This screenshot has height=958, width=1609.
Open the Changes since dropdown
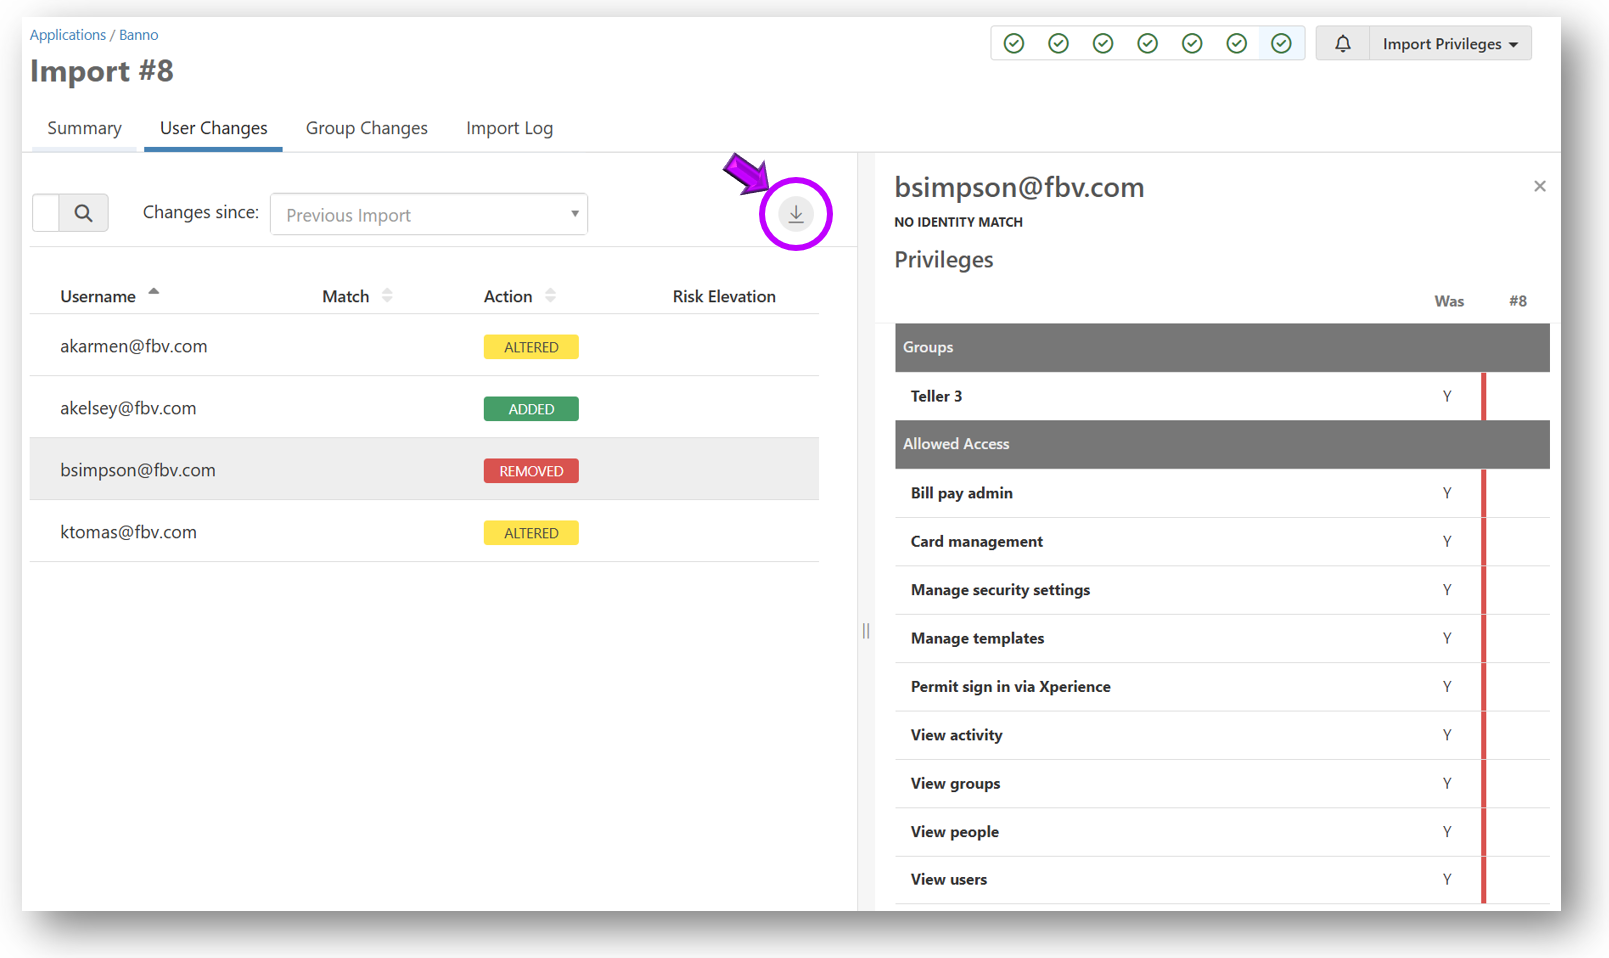[x=429, y=215]
